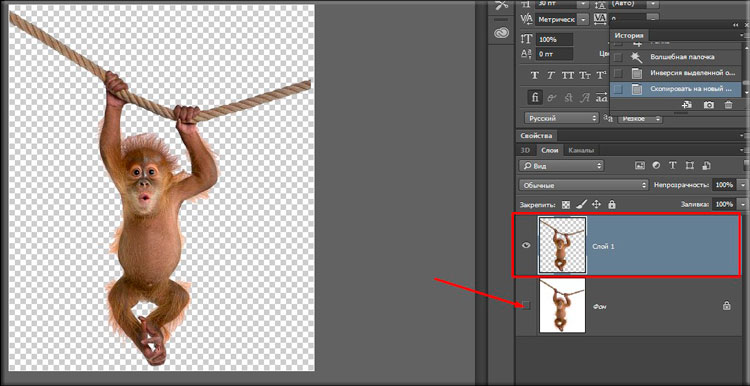Select the Инверсия выделенной history state
750x386 pixels.
point(675,73)
